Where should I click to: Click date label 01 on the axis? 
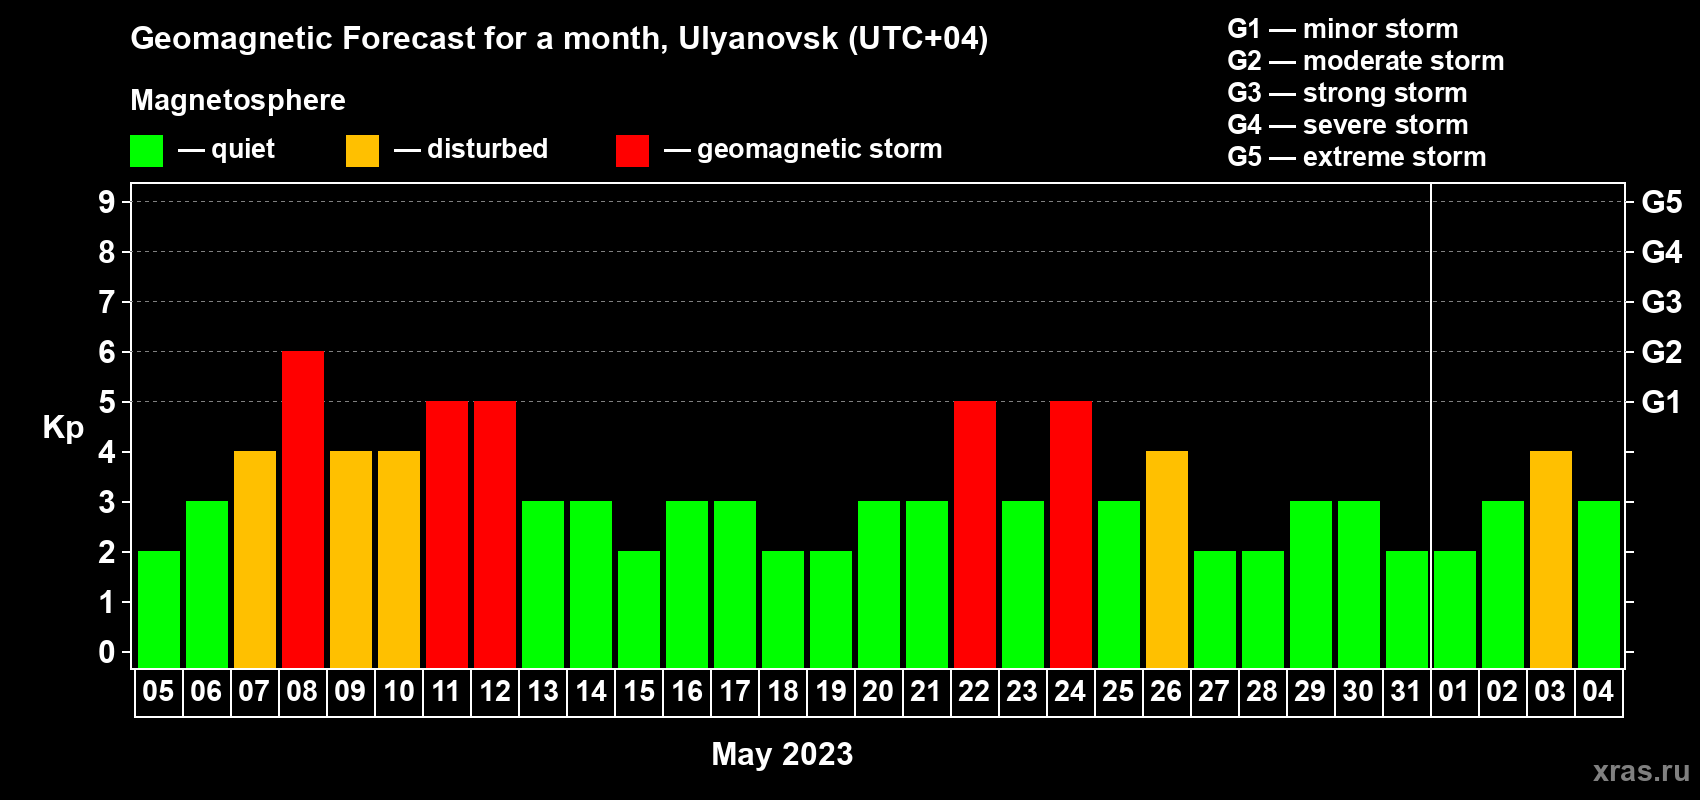pos(1454,692)
